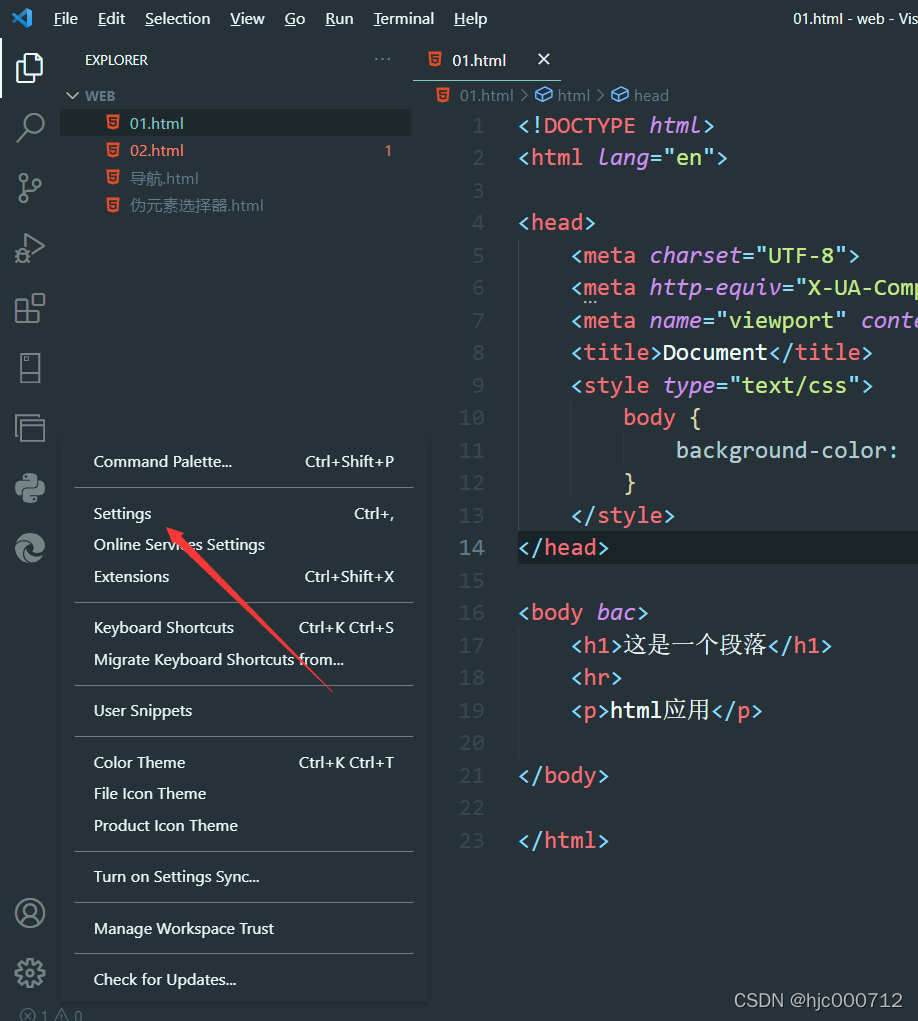Choose Color Theme menu entry
Viewport: 918px width, 1021px height.
244,762
